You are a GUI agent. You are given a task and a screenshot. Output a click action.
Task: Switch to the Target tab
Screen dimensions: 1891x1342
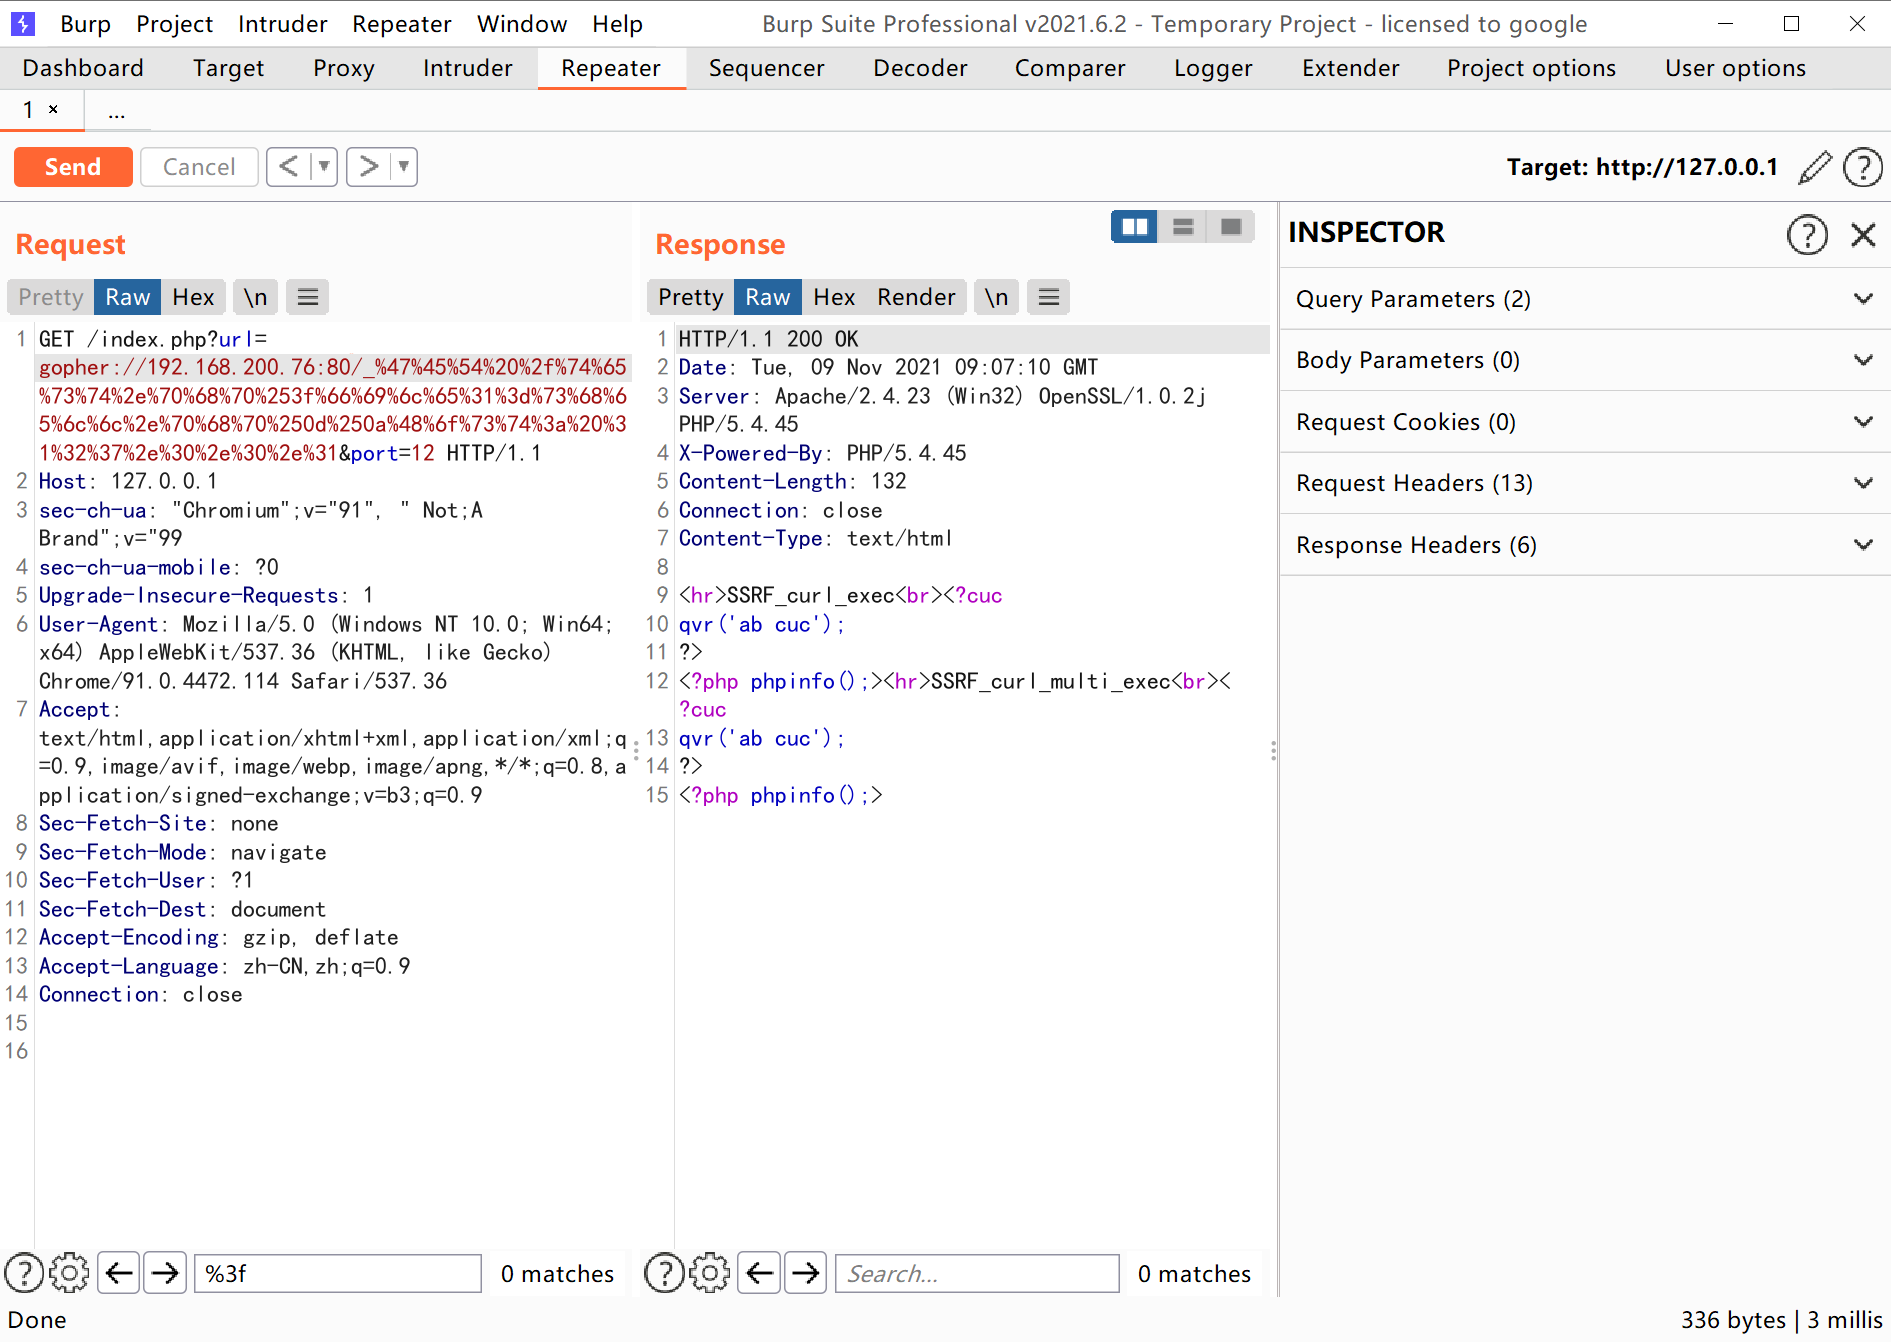click(x=229, y=68)
